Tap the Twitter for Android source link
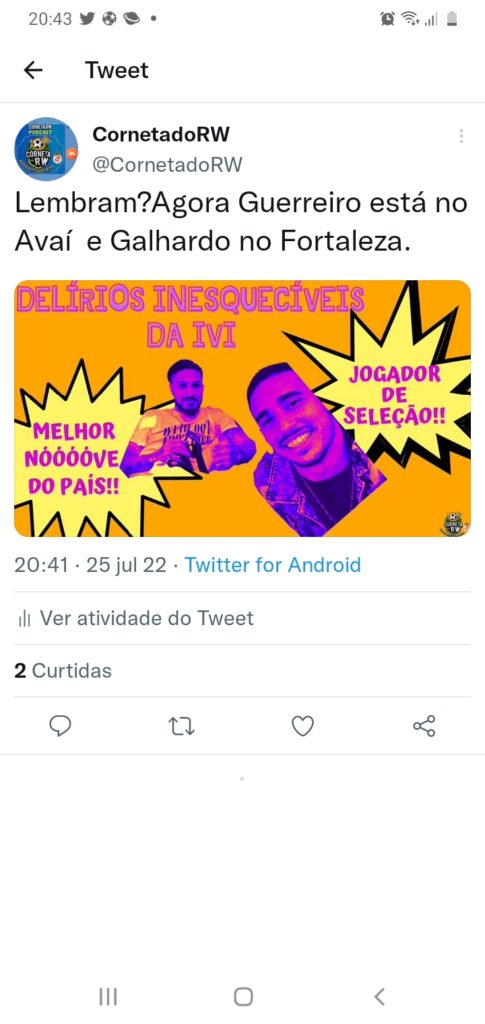The image size is (485, 1024). [273, 564]
